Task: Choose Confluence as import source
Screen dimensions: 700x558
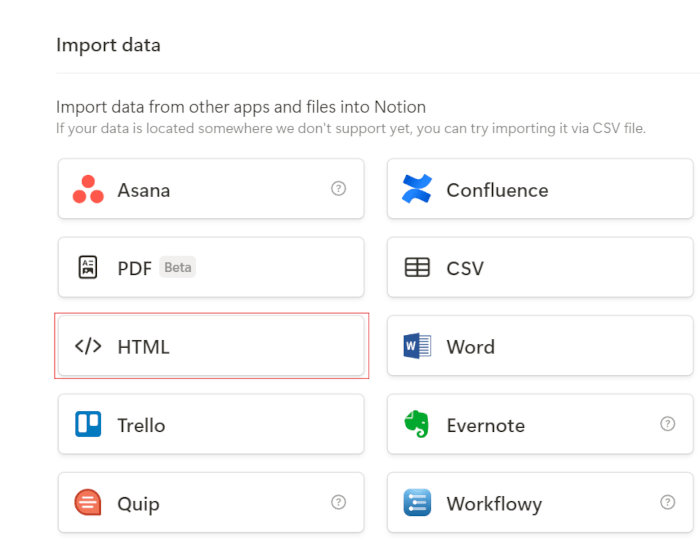Action: click(x=540, y=189)
